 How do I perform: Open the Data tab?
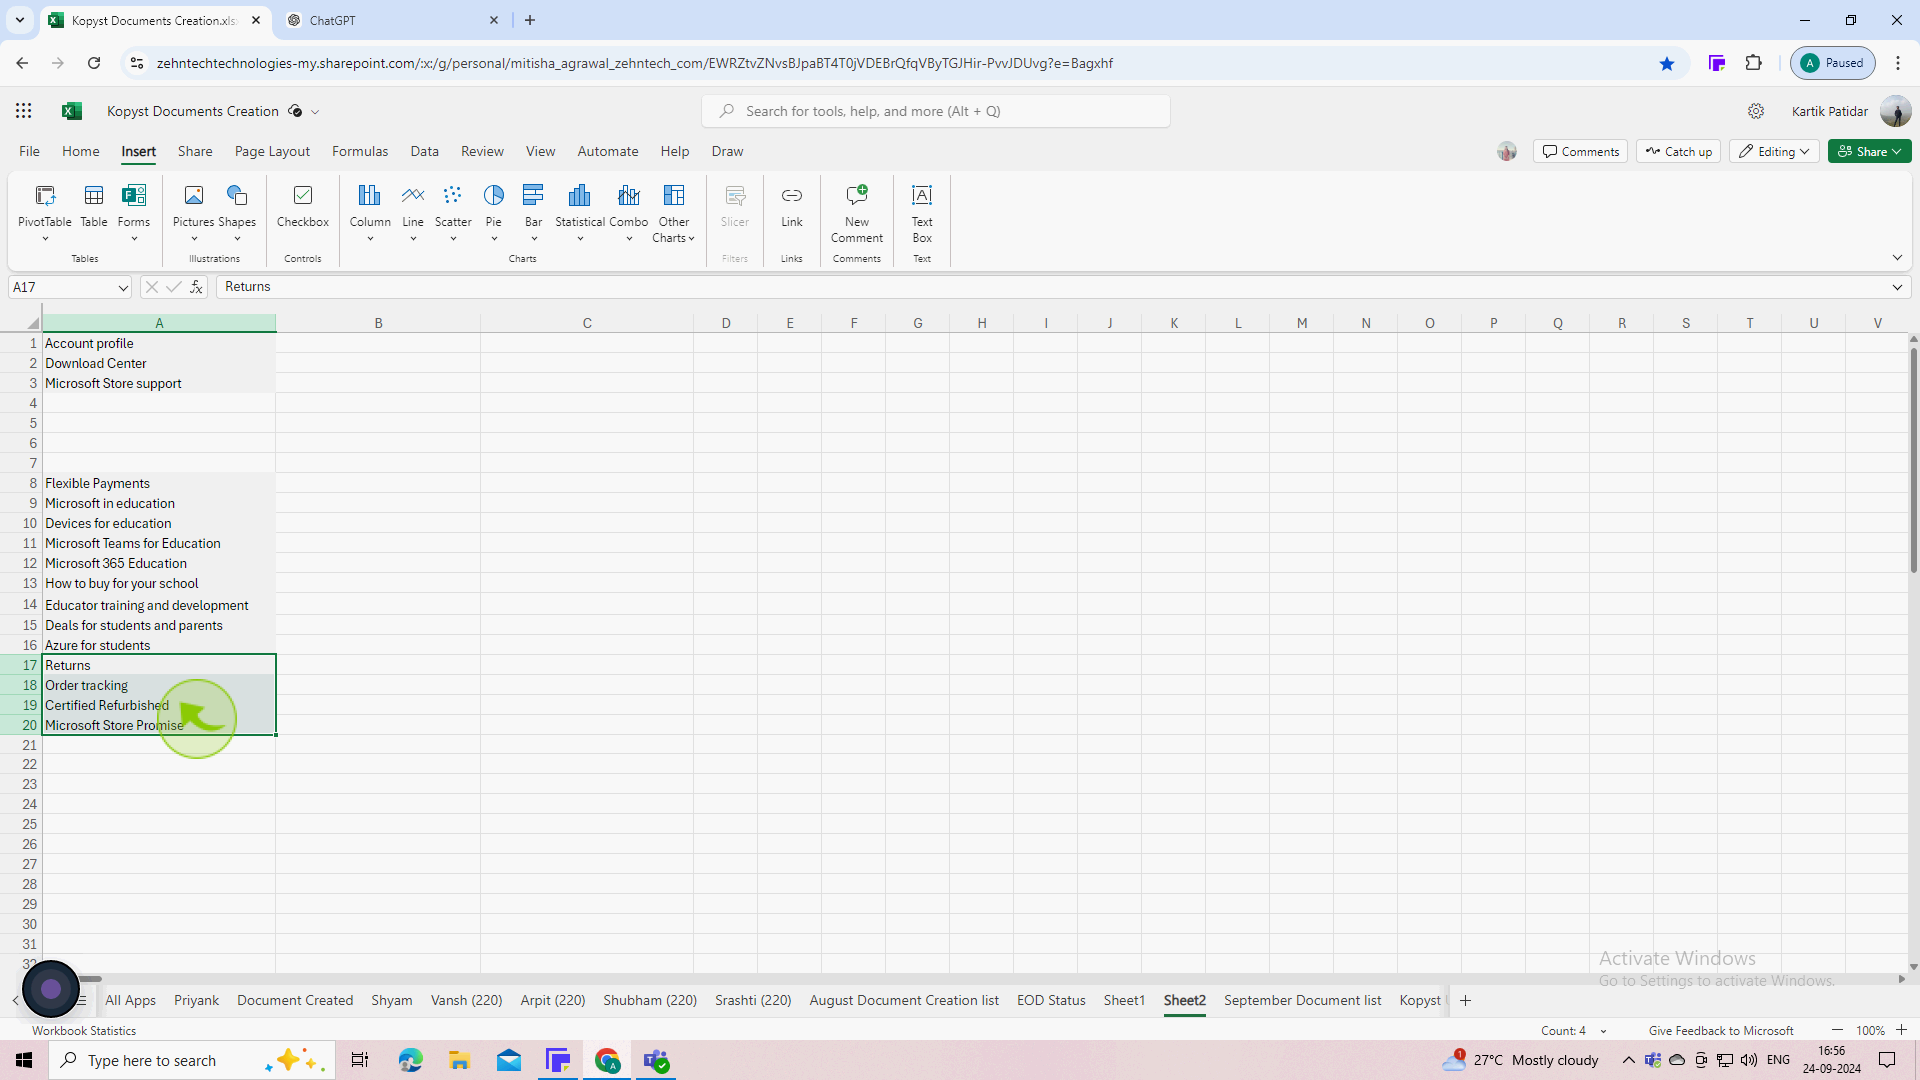pos(424,151)
